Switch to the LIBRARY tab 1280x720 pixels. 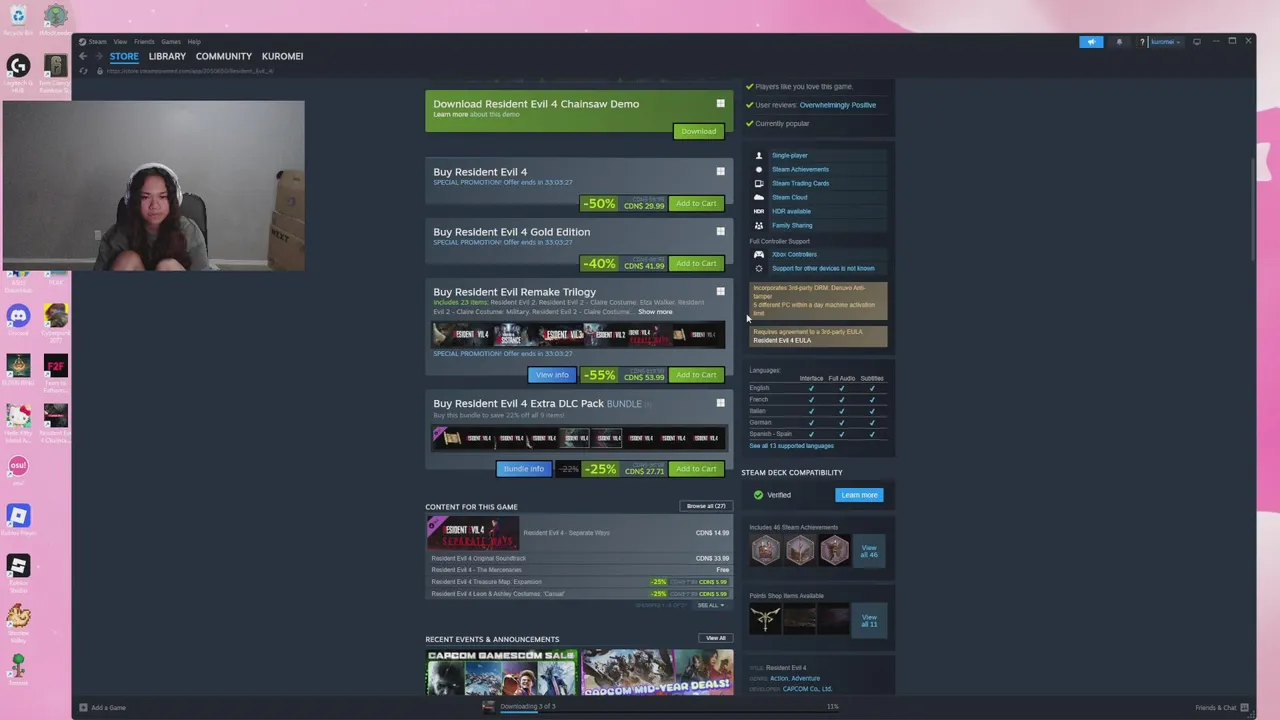coord(167,56)
